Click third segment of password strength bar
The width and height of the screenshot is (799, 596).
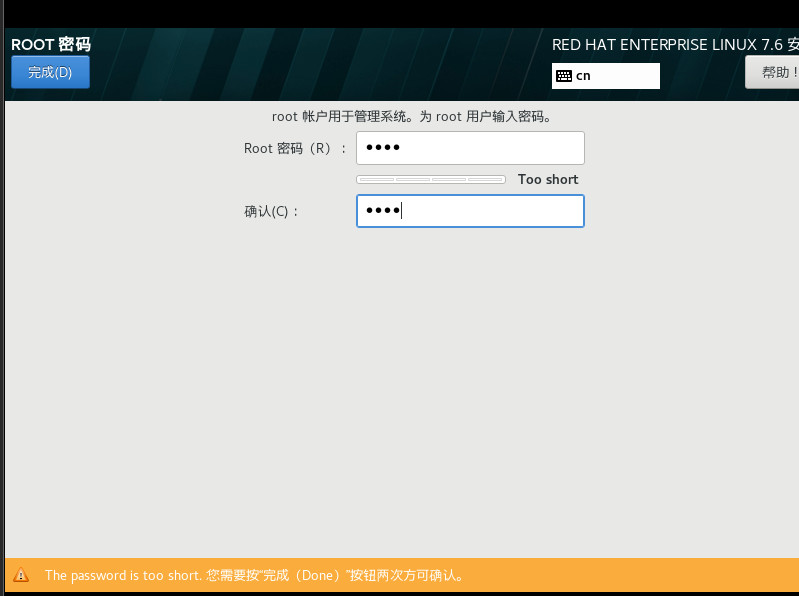click(449, 180)
